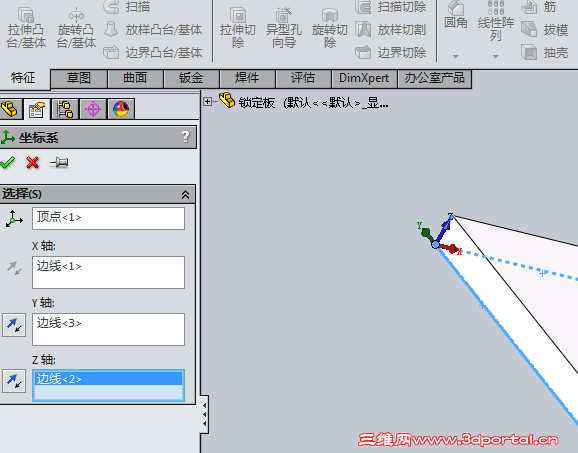
Task: Select the Fillet (圆角) tool
Action: point(456,15)
